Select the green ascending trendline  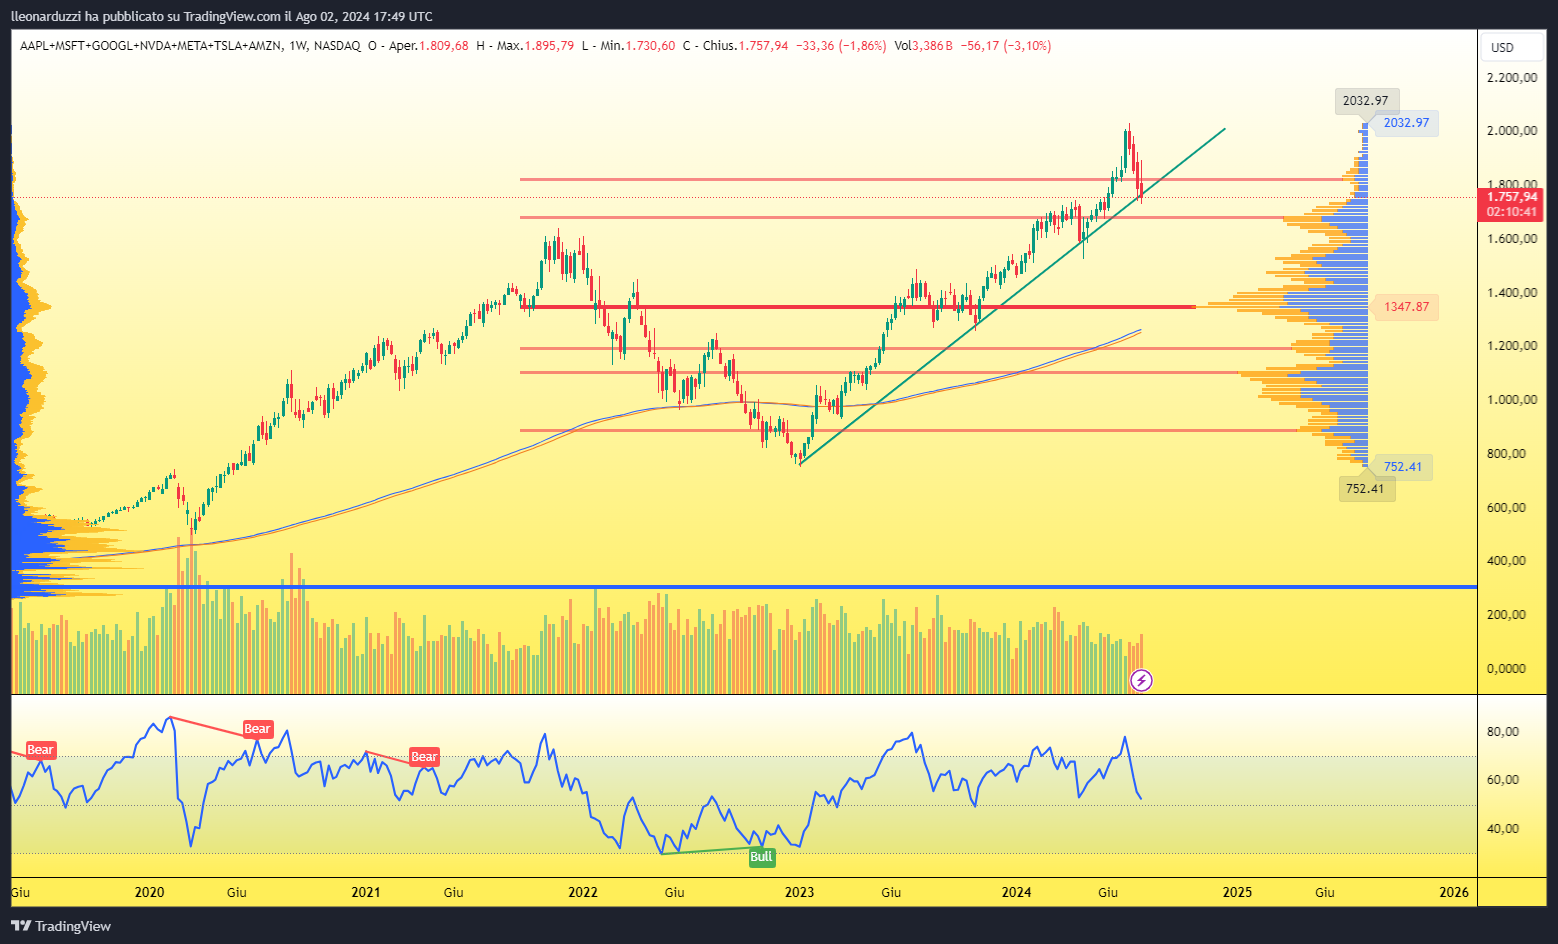[1012, 296]
